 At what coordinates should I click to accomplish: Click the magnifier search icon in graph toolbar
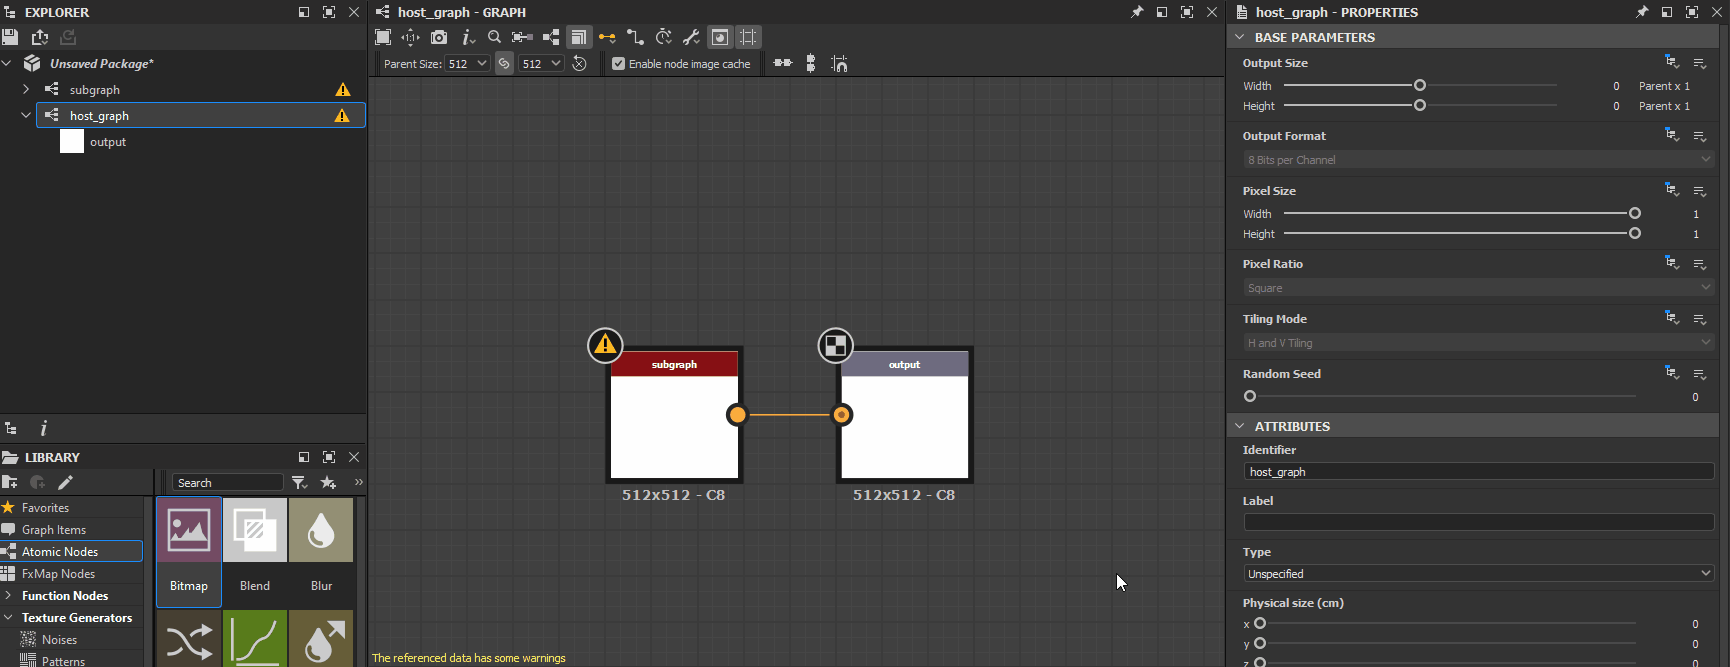(494, 37)
